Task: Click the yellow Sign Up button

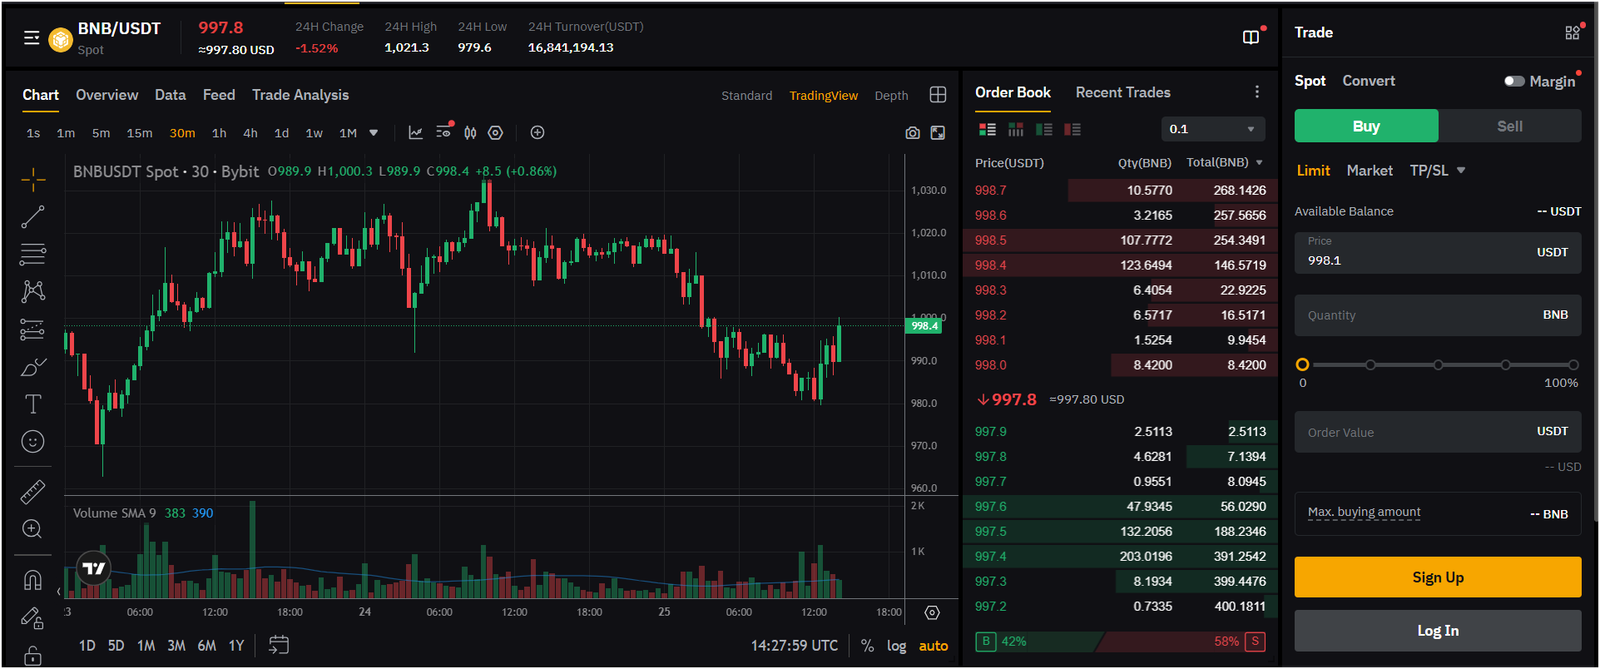Action: click(1438, 577)
